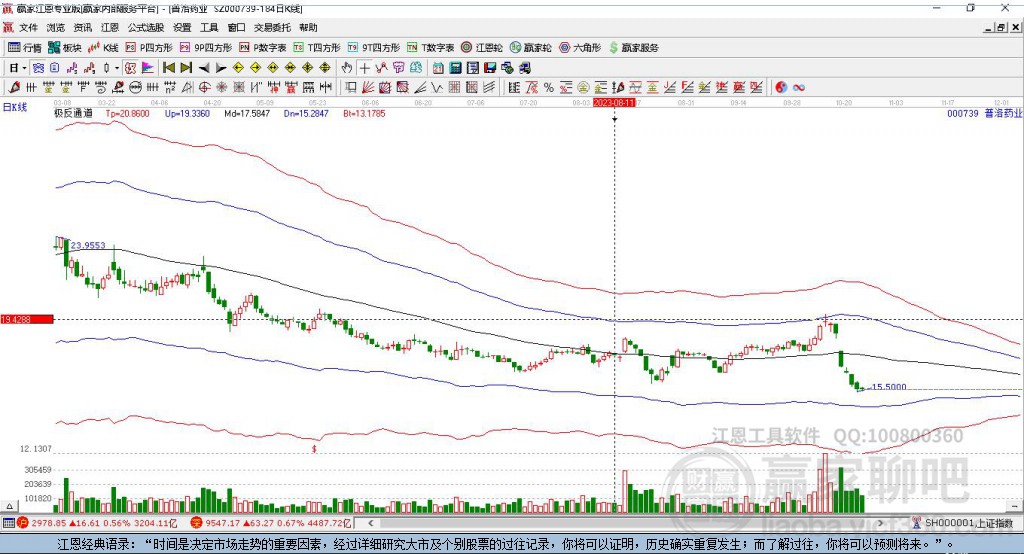Click the black left-pointing arrow in toolbar
Viewport: 1024px width, 554px height.
click(204, 68)
